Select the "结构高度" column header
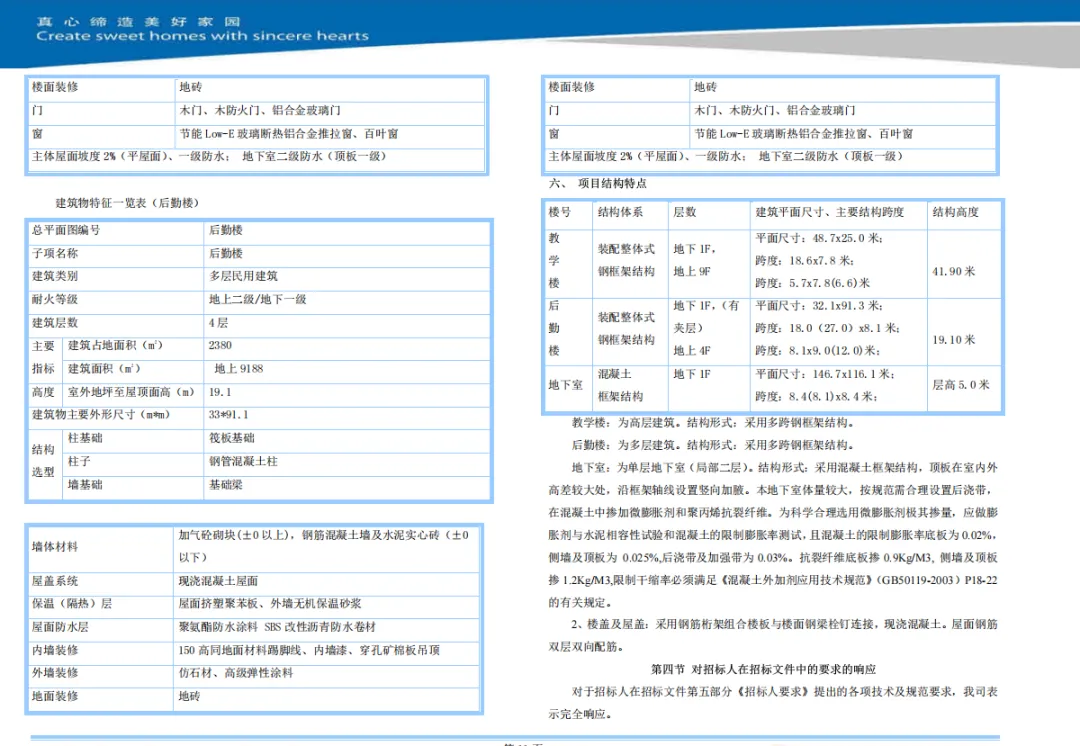Image resolution: width=1080 pixels, height=746 pixels. pyautogui.click(x=955, y=212)
